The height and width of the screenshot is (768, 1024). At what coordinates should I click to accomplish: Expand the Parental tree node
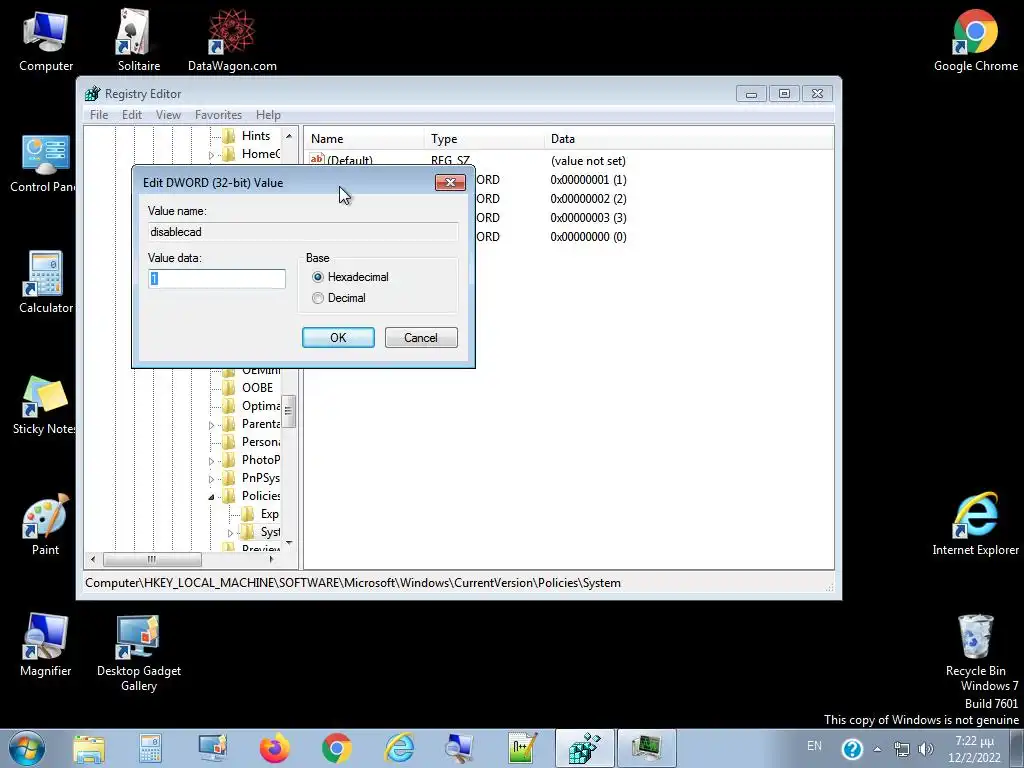click(x=211, y=425)
